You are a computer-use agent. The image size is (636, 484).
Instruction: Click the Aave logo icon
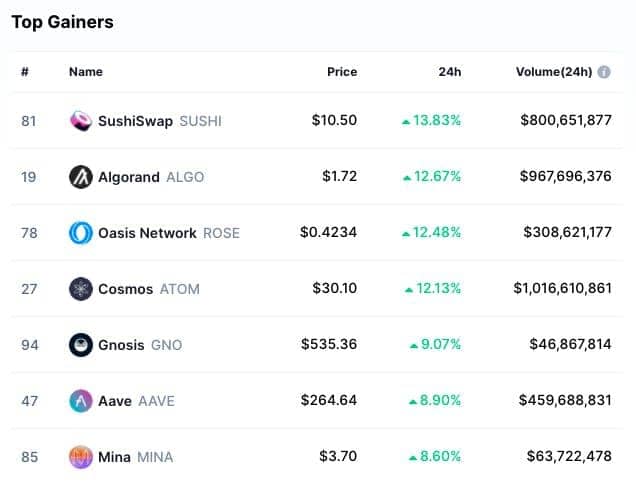point(81,401)
